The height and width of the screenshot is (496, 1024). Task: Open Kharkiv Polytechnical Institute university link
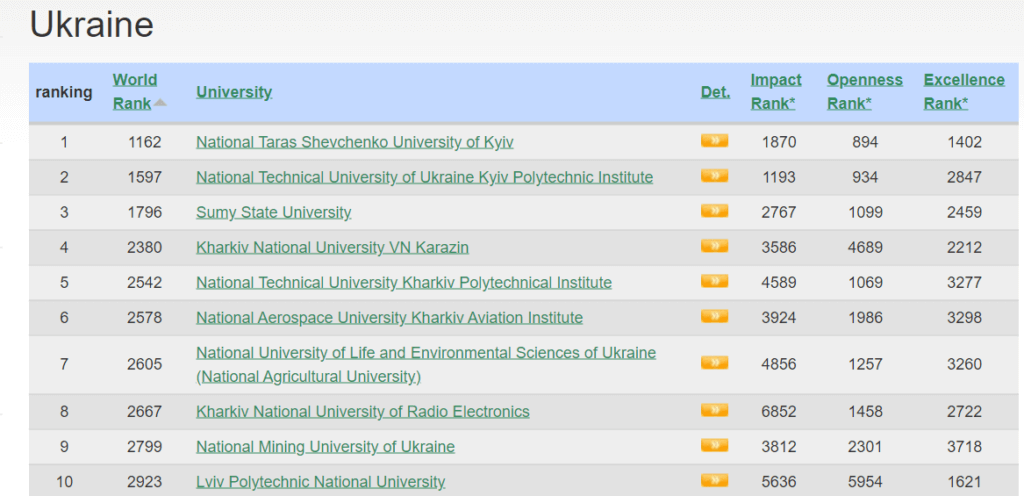click(x=403, y=282)
